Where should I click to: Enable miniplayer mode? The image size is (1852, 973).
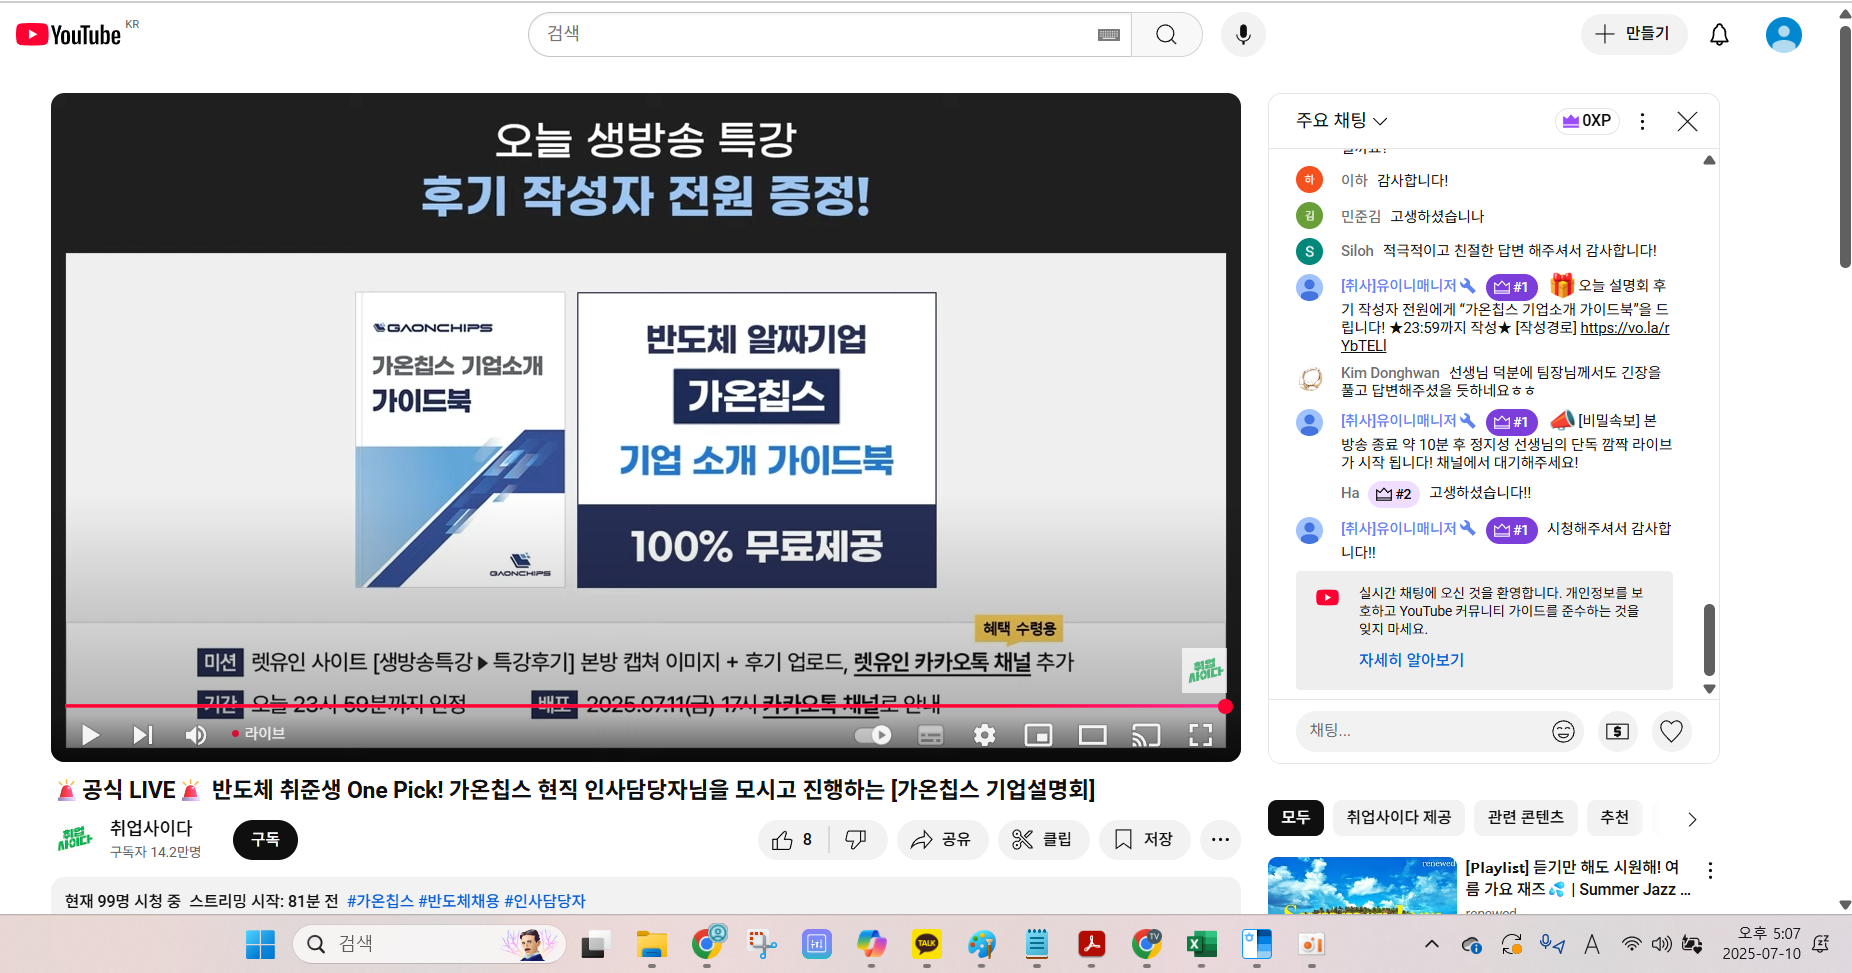pos(1038,735)
